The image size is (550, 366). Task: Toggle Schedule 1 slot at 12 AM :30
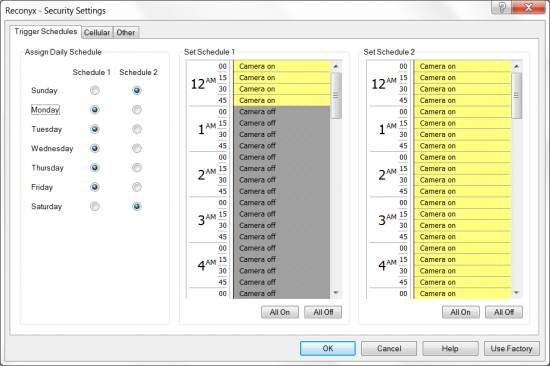point(282,89)
